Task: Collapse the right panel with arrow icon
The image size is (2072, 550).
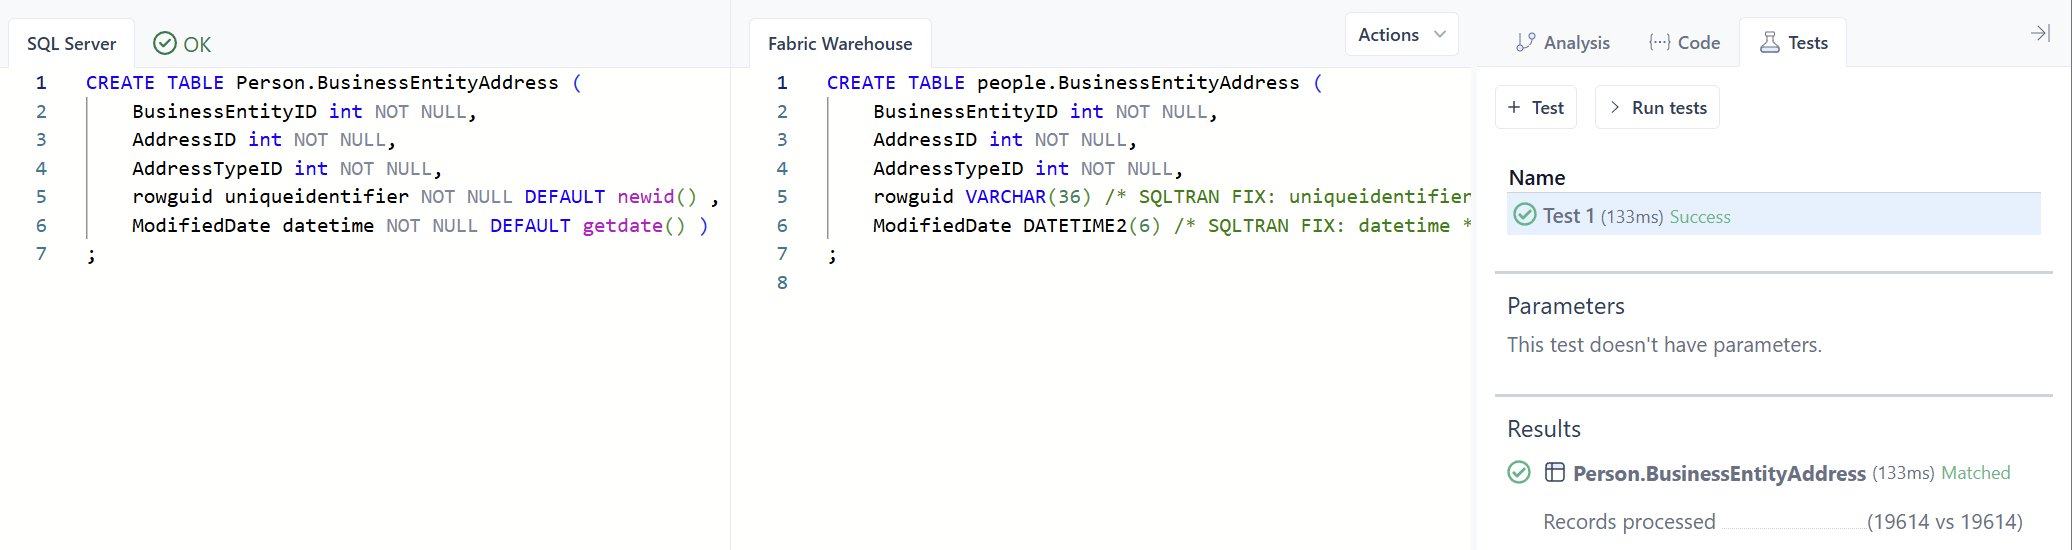Action: 2039,34
